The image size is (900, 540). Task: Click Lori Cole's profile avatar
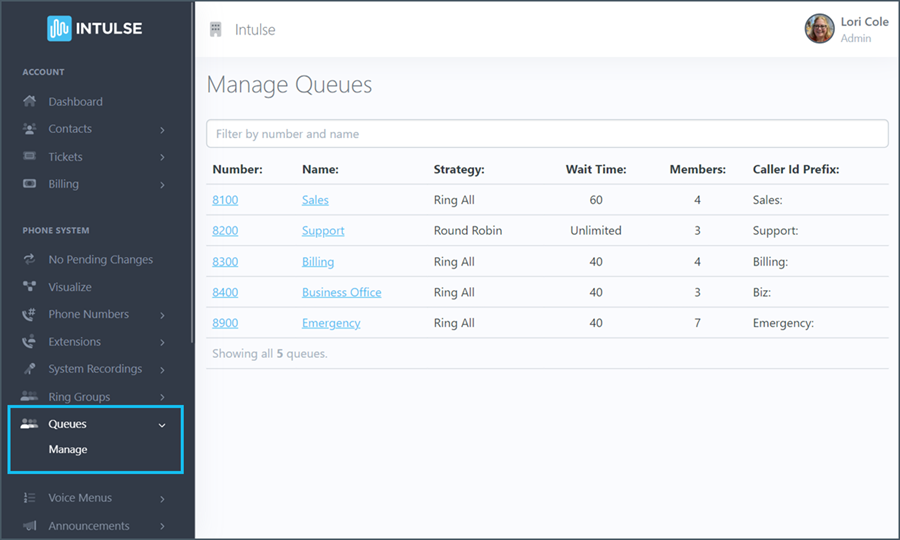(819, 29)
